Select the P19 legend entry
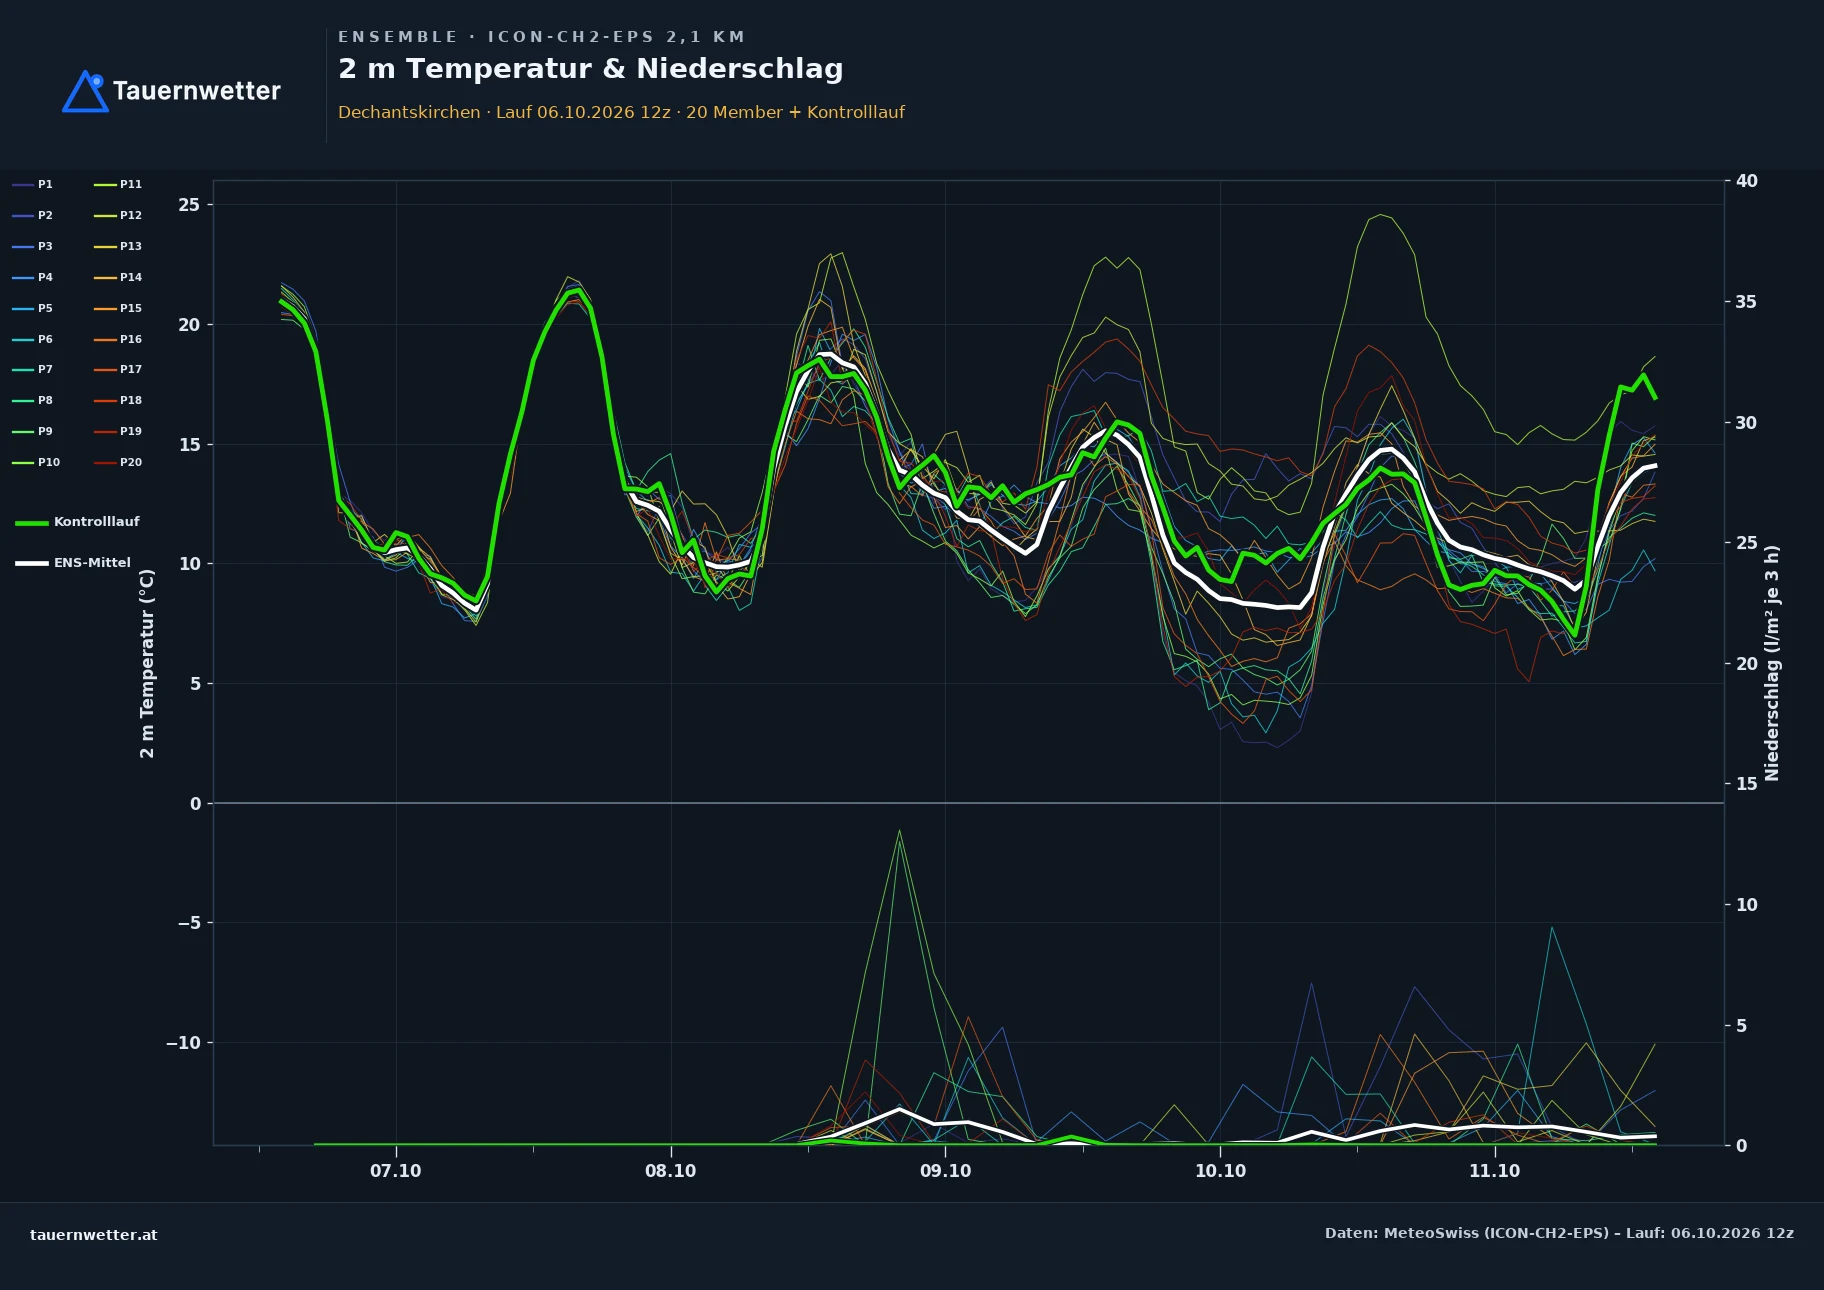Screen dimensions: 1824x1290 [118, 431]
